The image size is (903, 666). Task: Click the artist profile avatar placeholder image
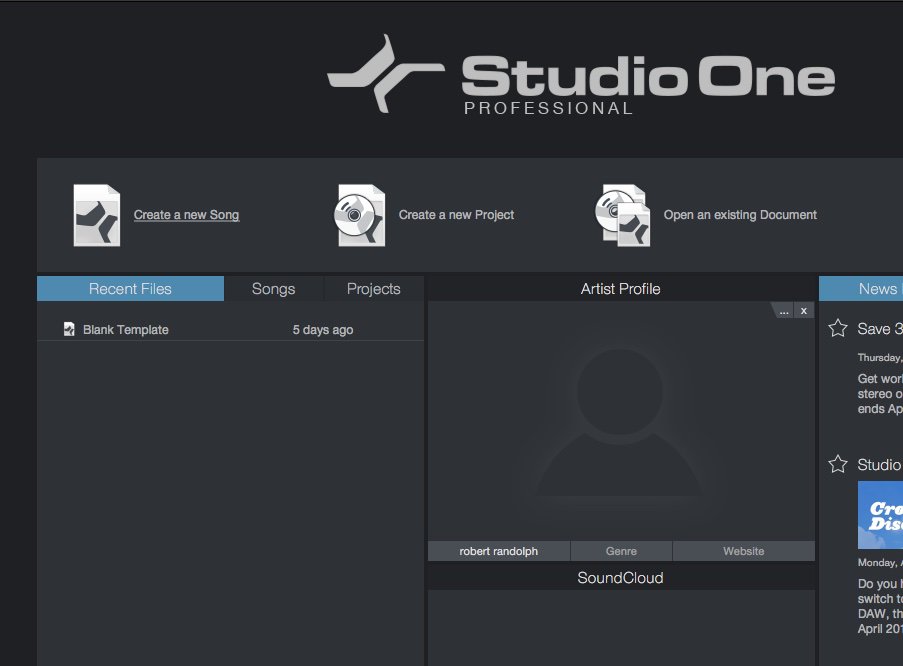coord(620,420)
